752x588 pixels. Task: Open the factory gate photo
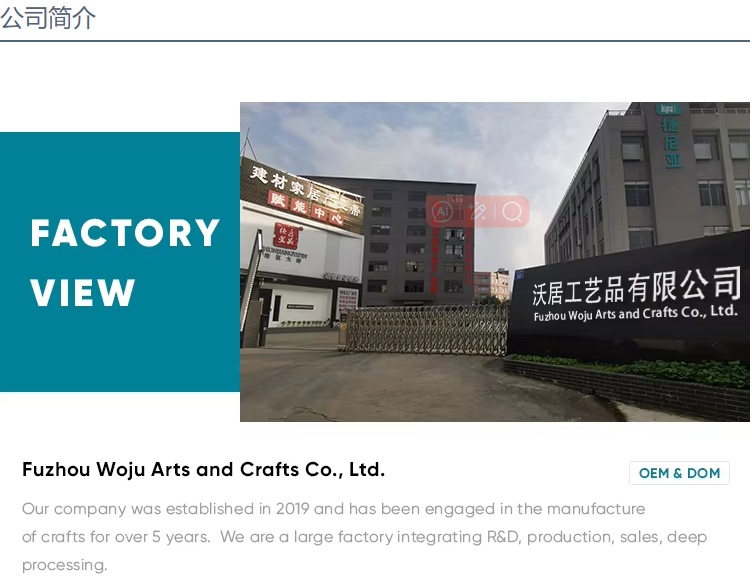pos(495,262)
